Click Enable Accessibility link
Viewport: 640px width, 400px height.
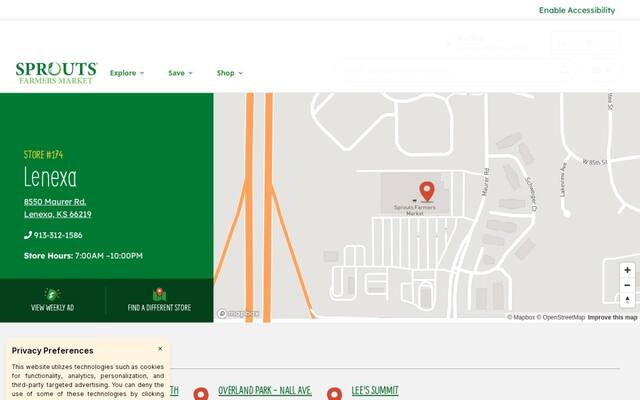coord(577,10)
